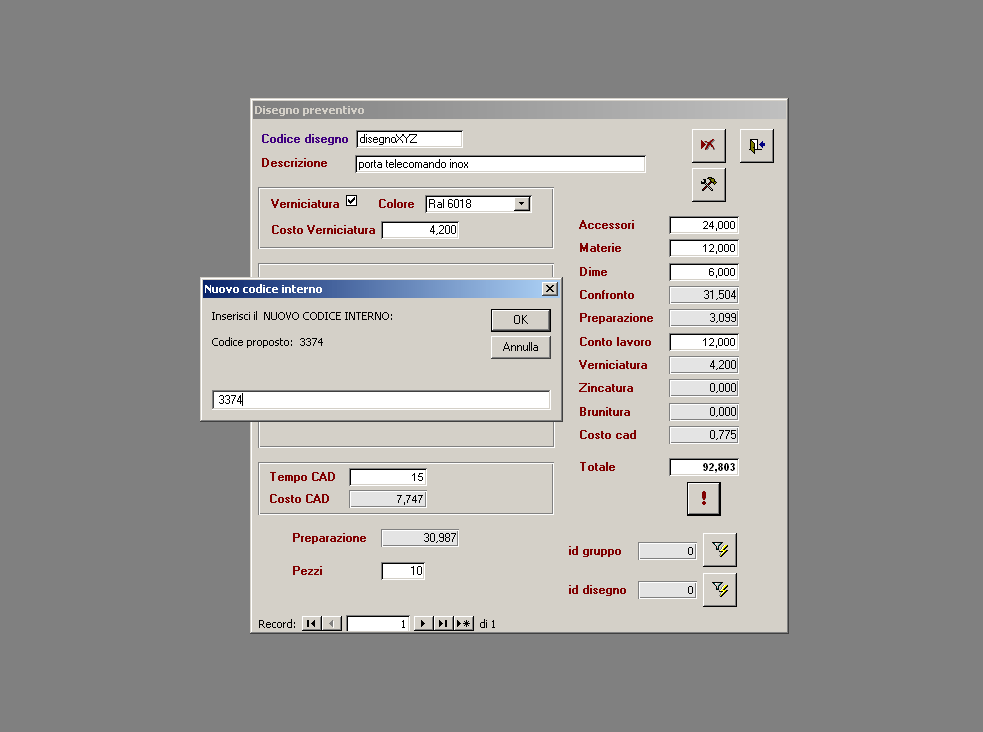Click the exit door icon button
Viewport: 983px width, 732px height.
click(x=757, y=145)
